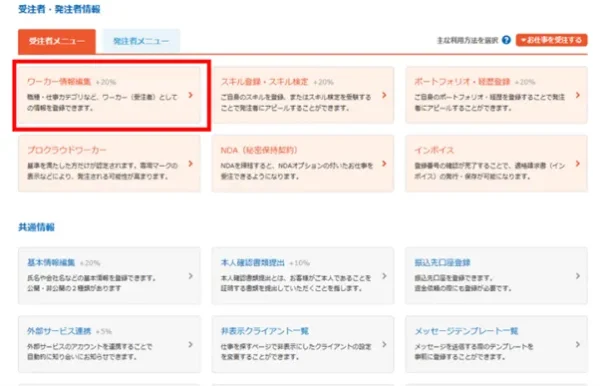The width and height of the screenshot is (600, 386).
Task: Click the arrow on the 基本情報編集 card
Action: click(x=191, y=276)
